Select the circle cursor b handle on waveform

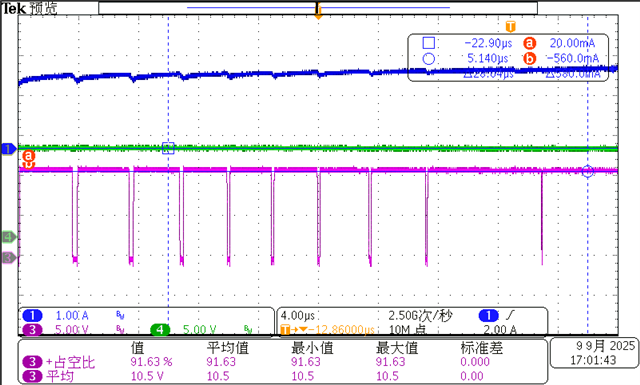(588, 171)
